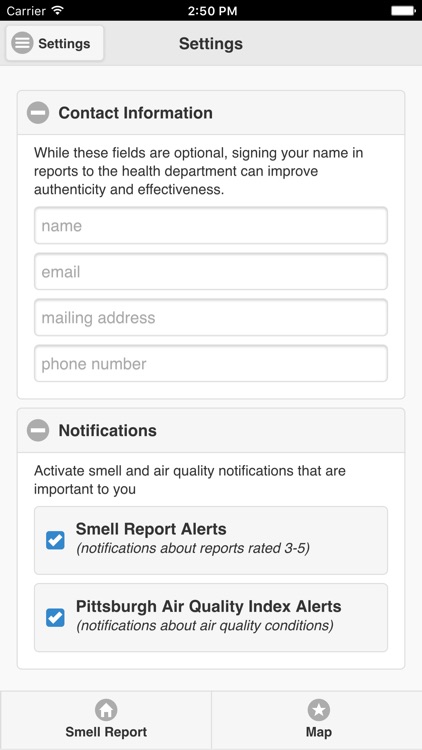Toggle the Smell Report Alerts label
The height and width of the screenshot is (750, 422).
pyautogui.click(x=151, y=529)
